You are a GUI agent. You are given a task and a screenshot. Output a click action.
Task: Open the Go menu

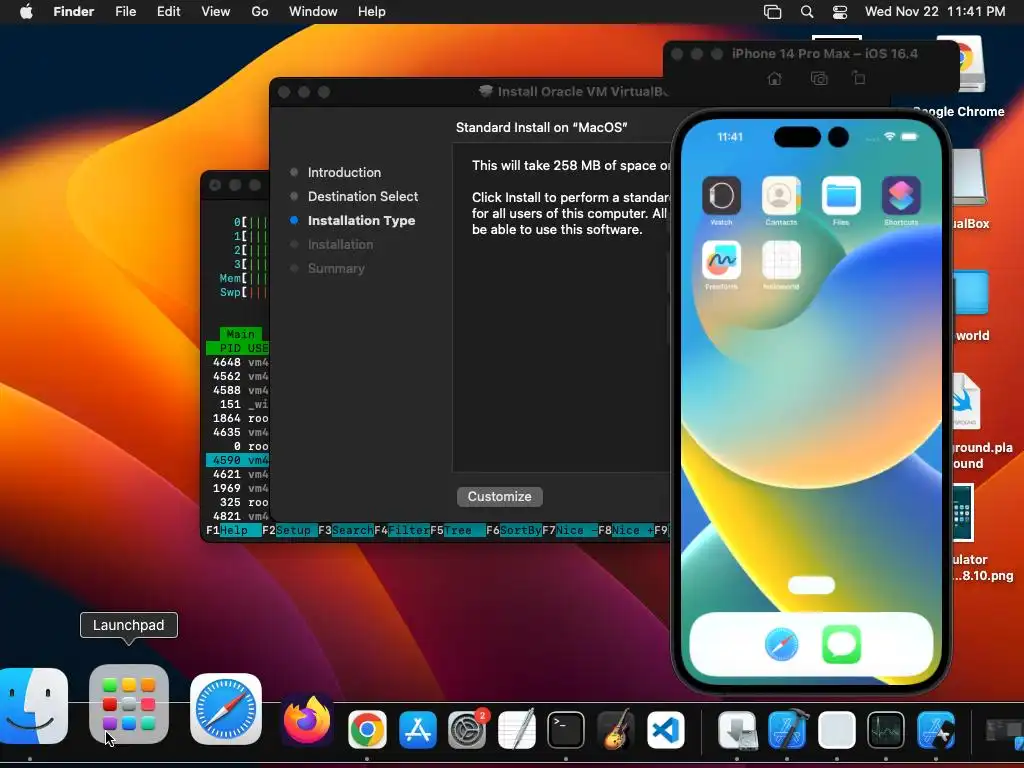(x=260, y=12)
